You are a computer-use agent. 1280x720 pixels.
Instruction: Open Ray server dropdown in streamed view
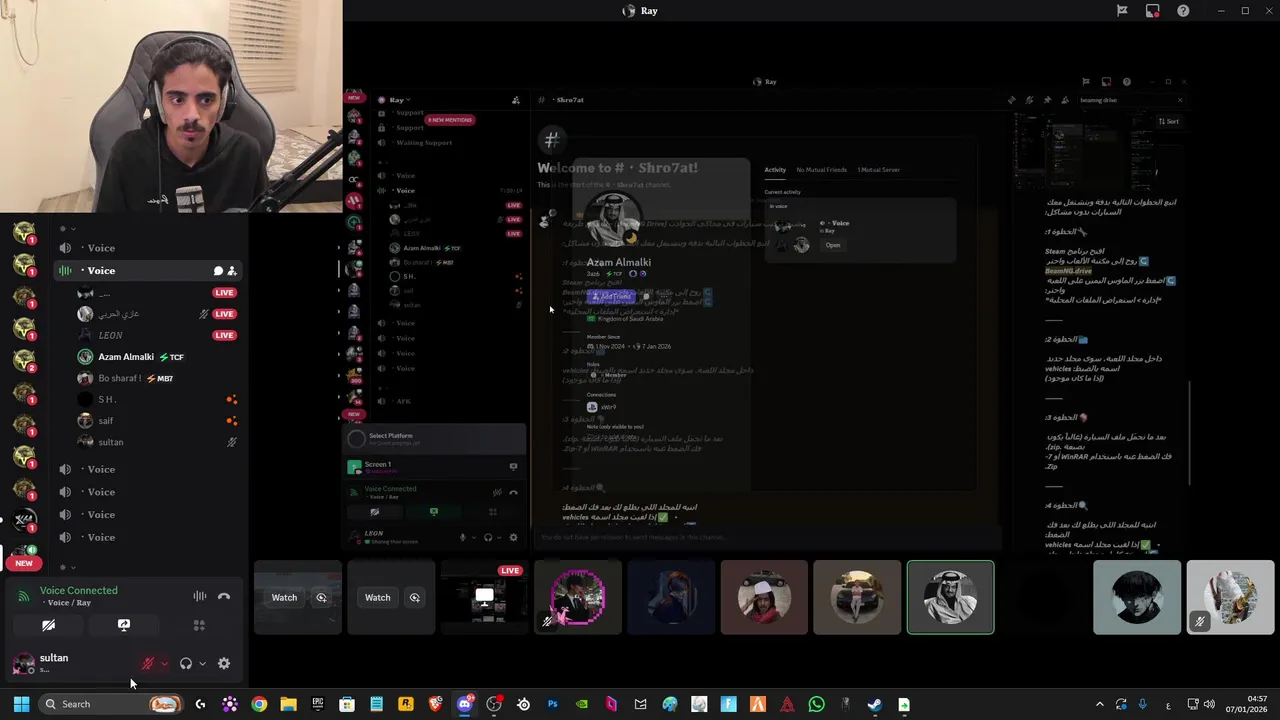(400, 100)
